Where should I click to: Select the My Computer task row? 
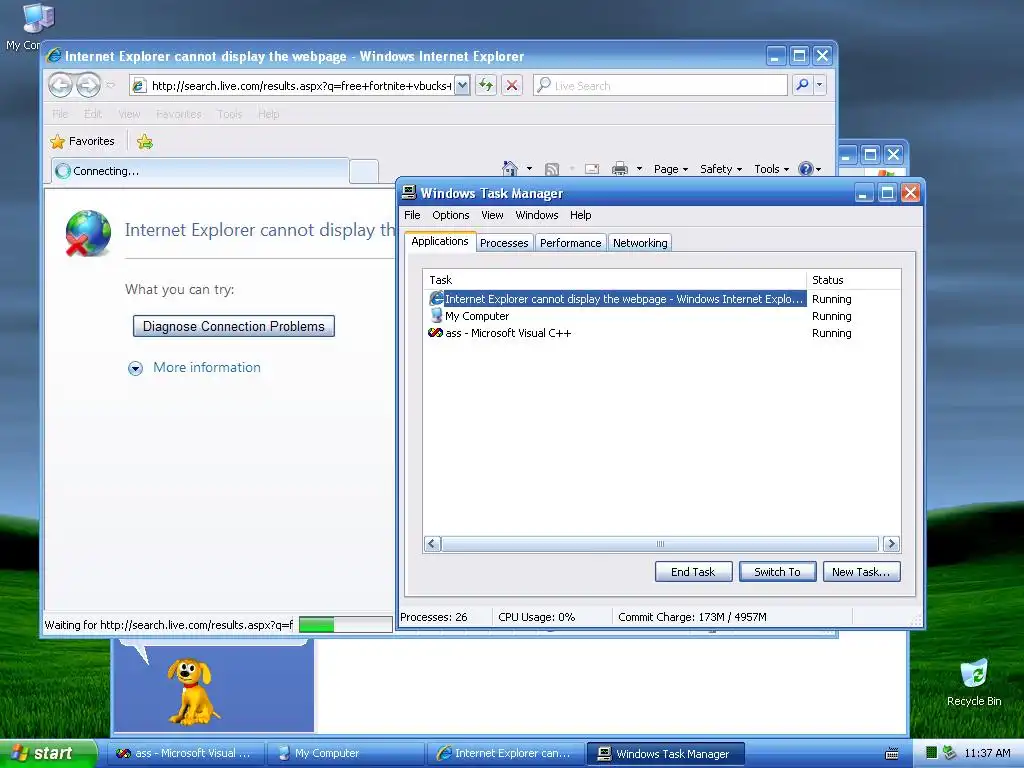pos(477,316)
